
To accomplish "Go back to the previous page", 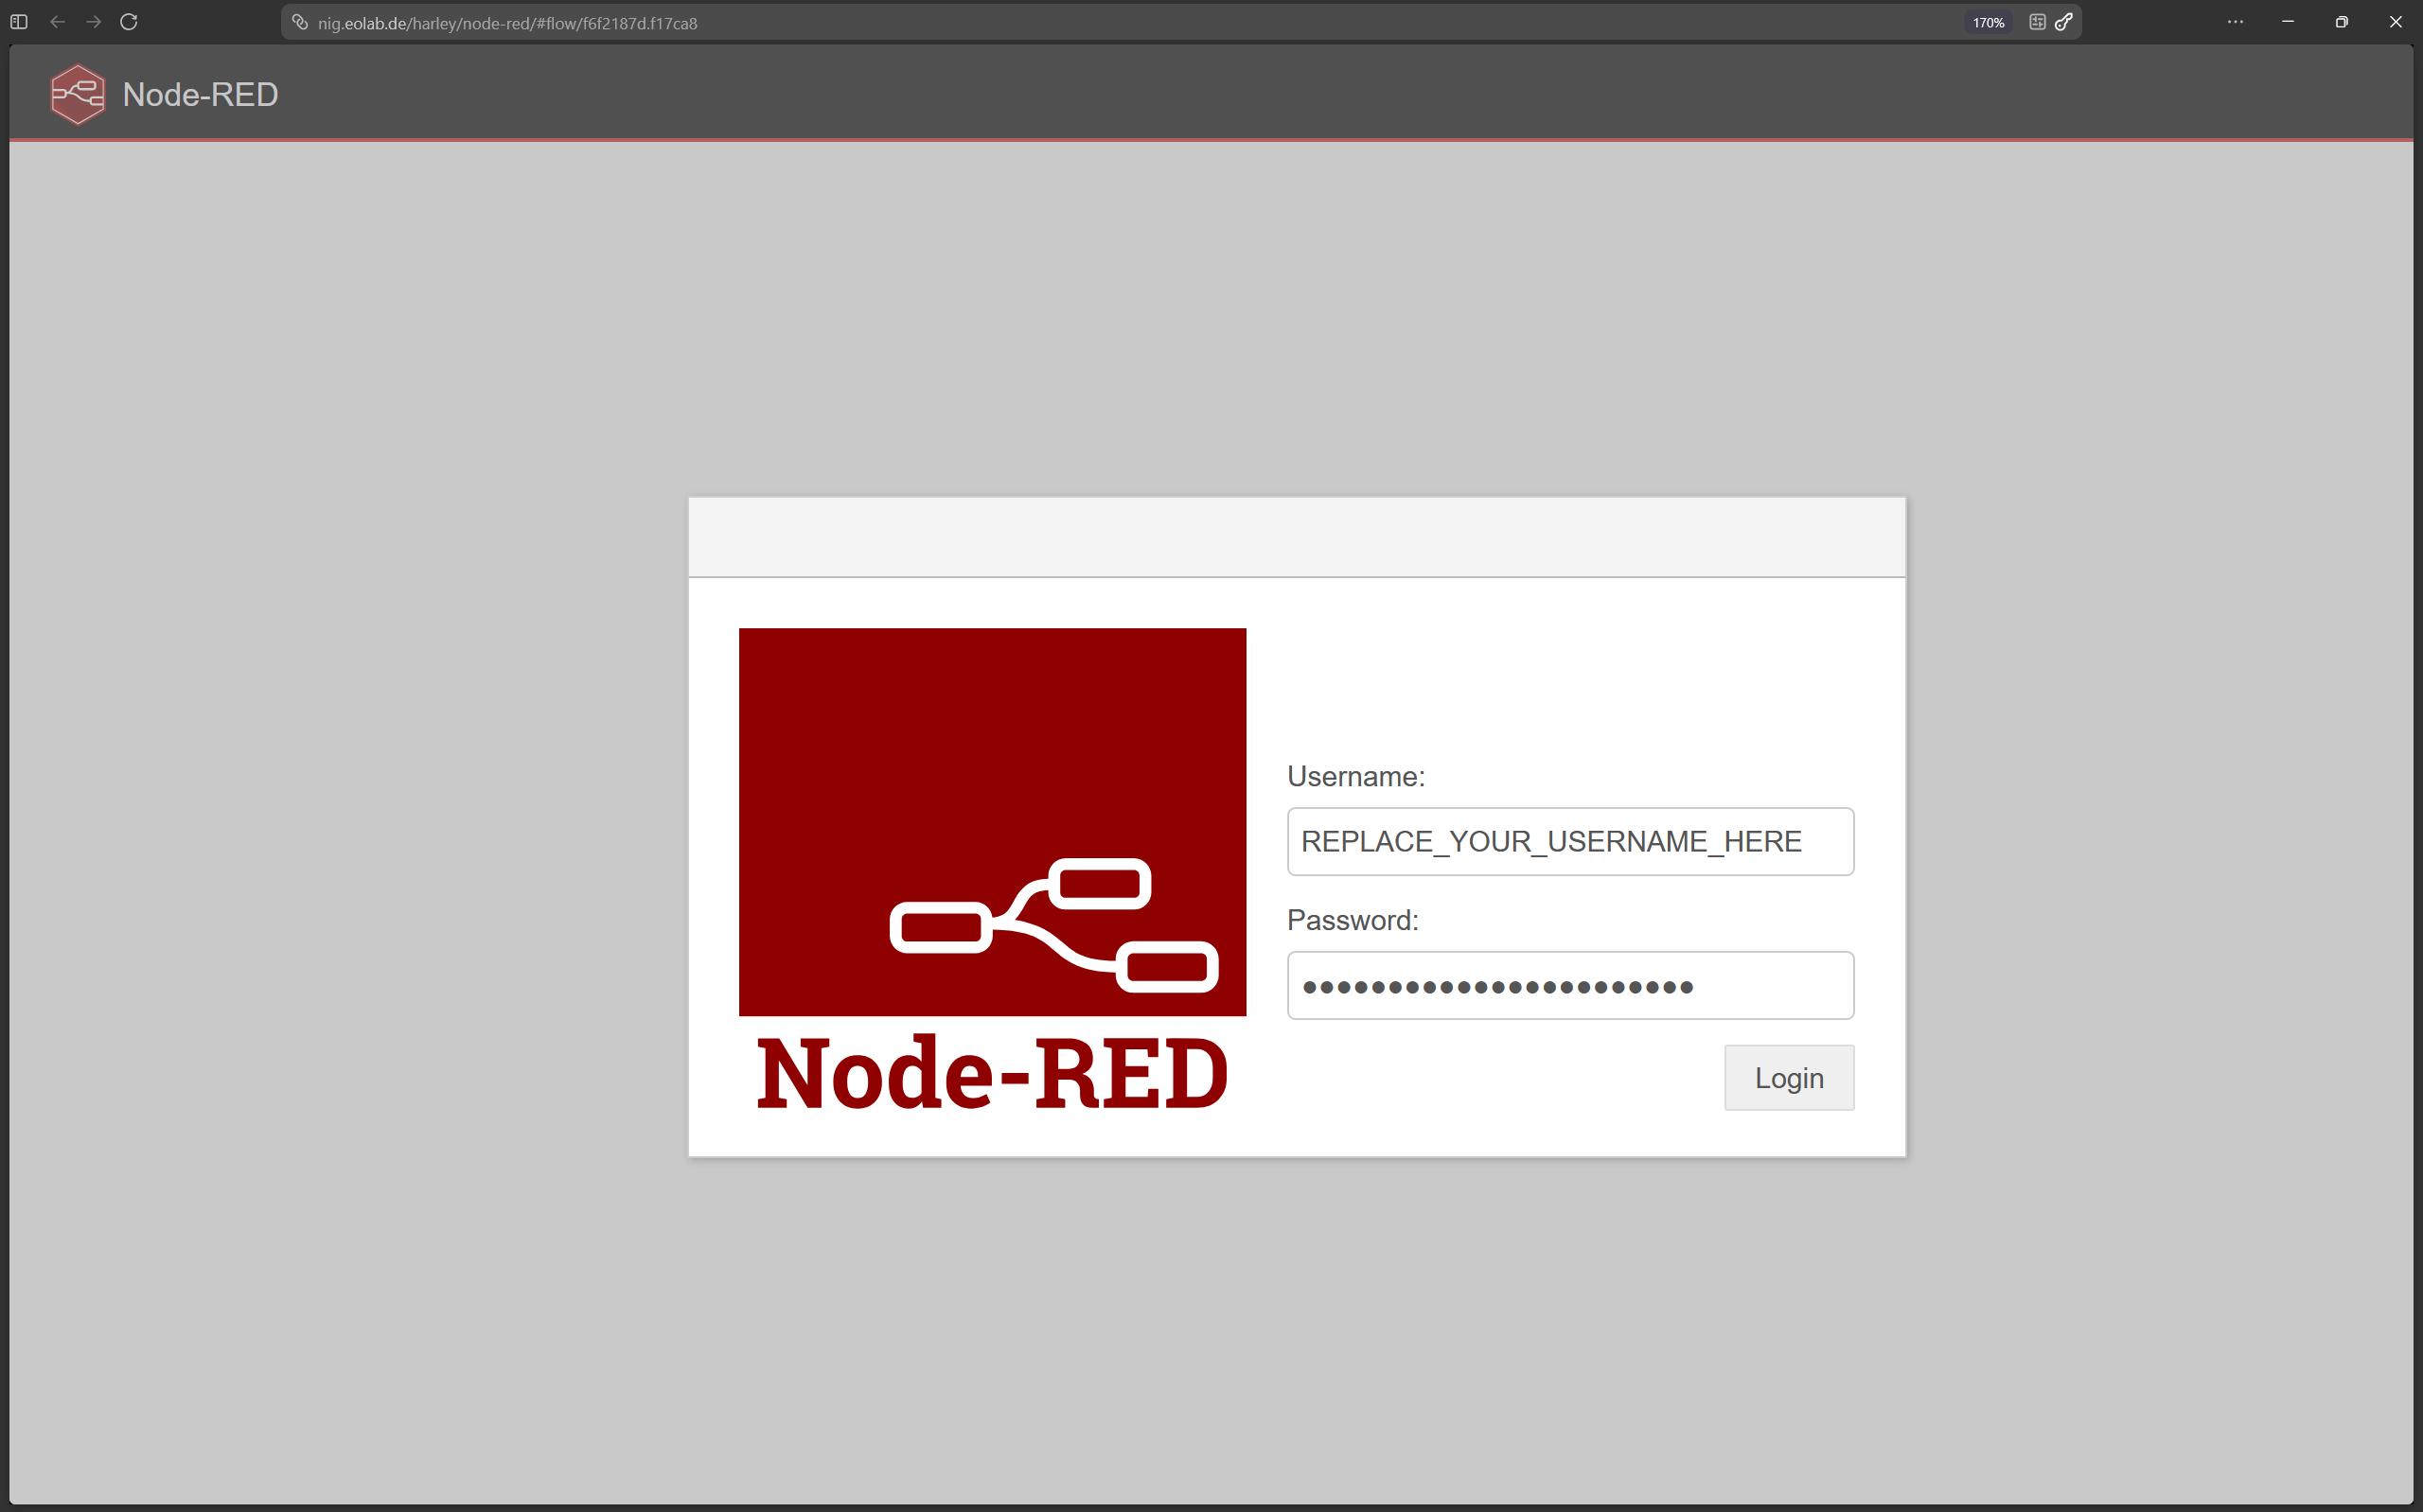I will tap(57, 22).
